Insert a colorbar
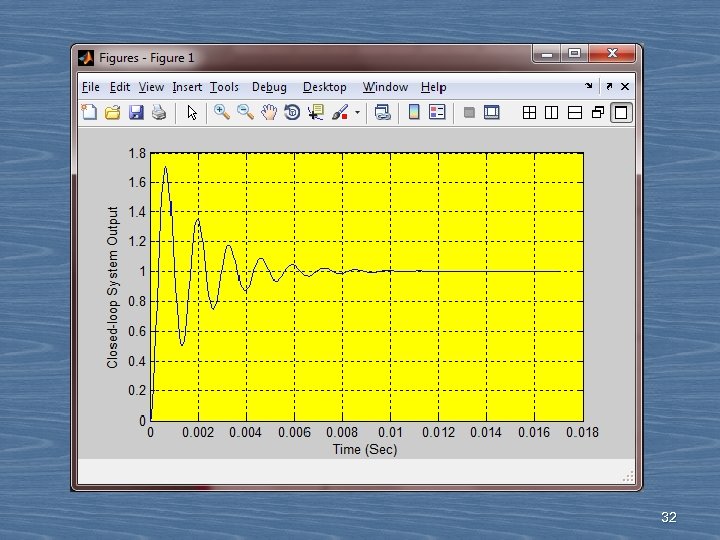This screenshot has height=540, width=720. coord(414,112)
